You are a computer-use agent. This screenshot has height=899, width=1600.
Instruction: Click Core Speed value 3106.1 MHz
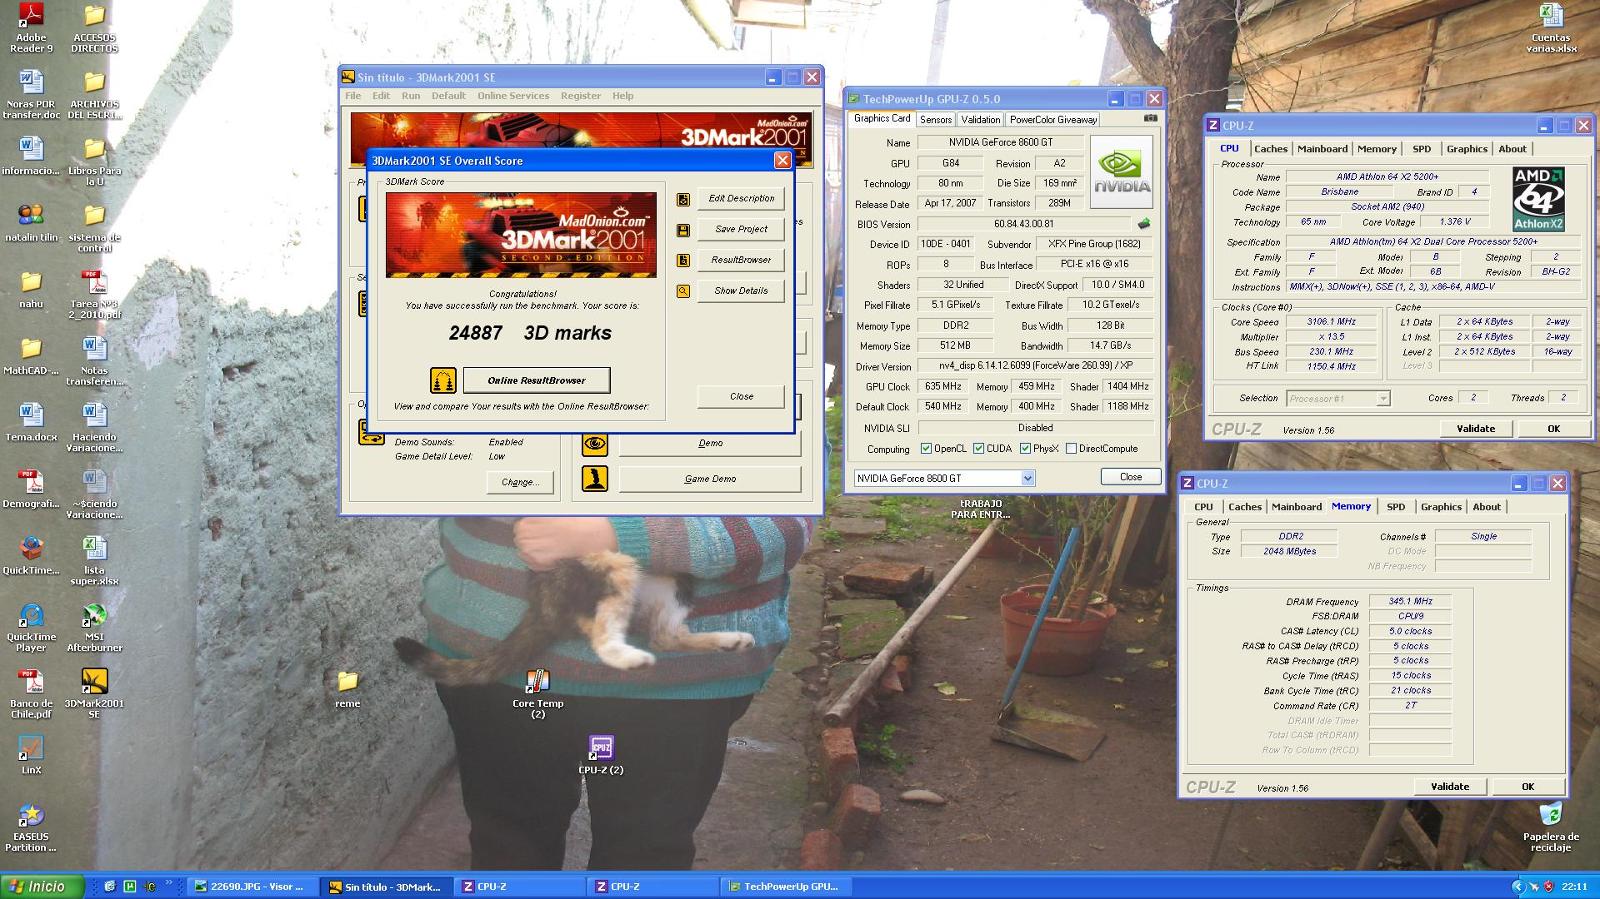1330,322
